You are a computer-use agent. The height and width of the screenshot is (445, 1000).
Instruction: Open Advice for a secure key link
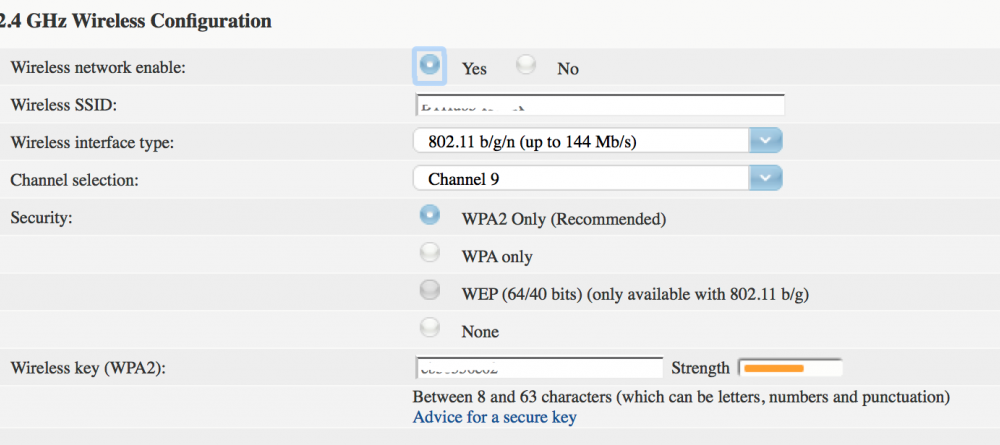point(495,418)
